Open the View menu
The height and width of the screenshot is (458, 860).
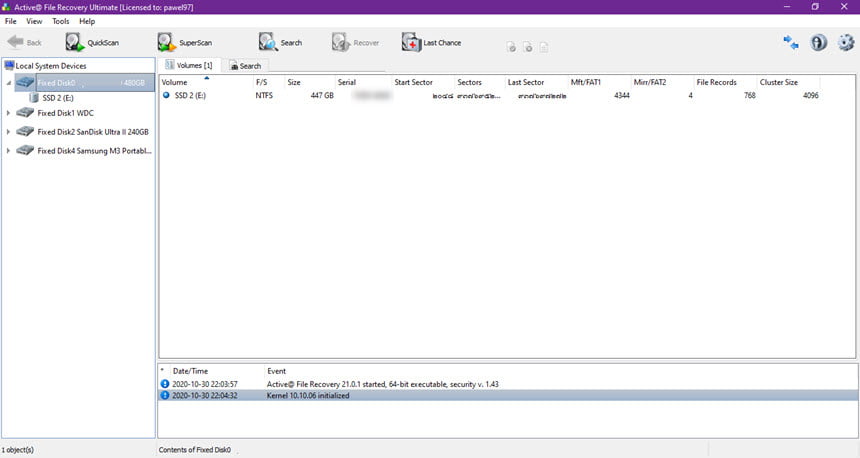coord(34,21)
